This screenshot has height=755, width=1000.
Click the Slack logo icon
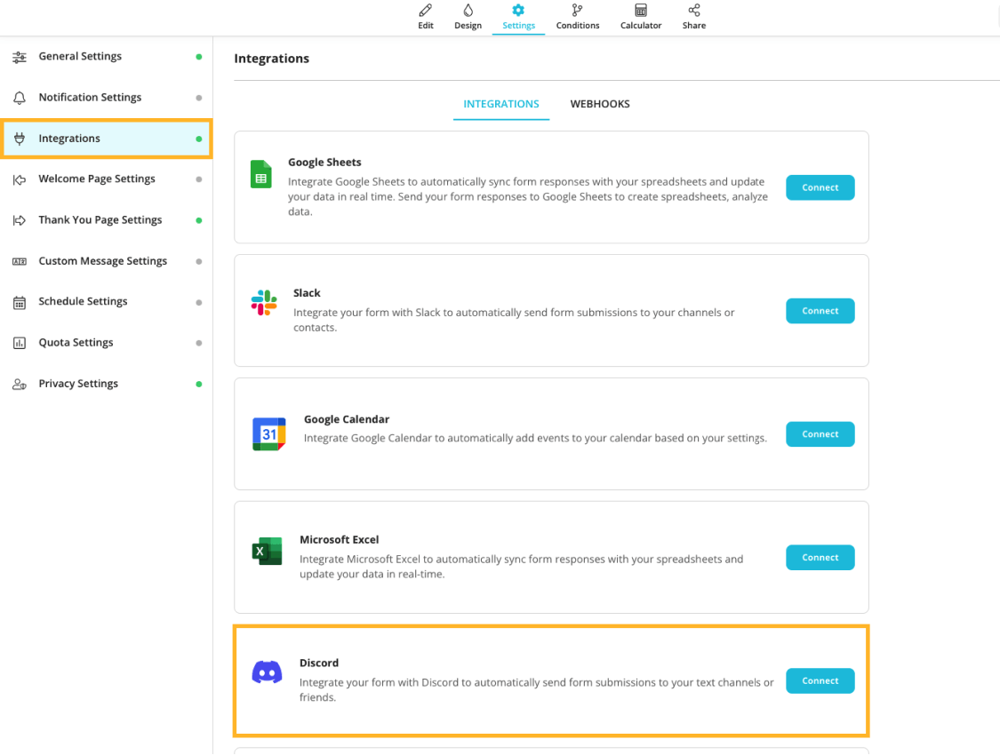click(x=264, y=303)
